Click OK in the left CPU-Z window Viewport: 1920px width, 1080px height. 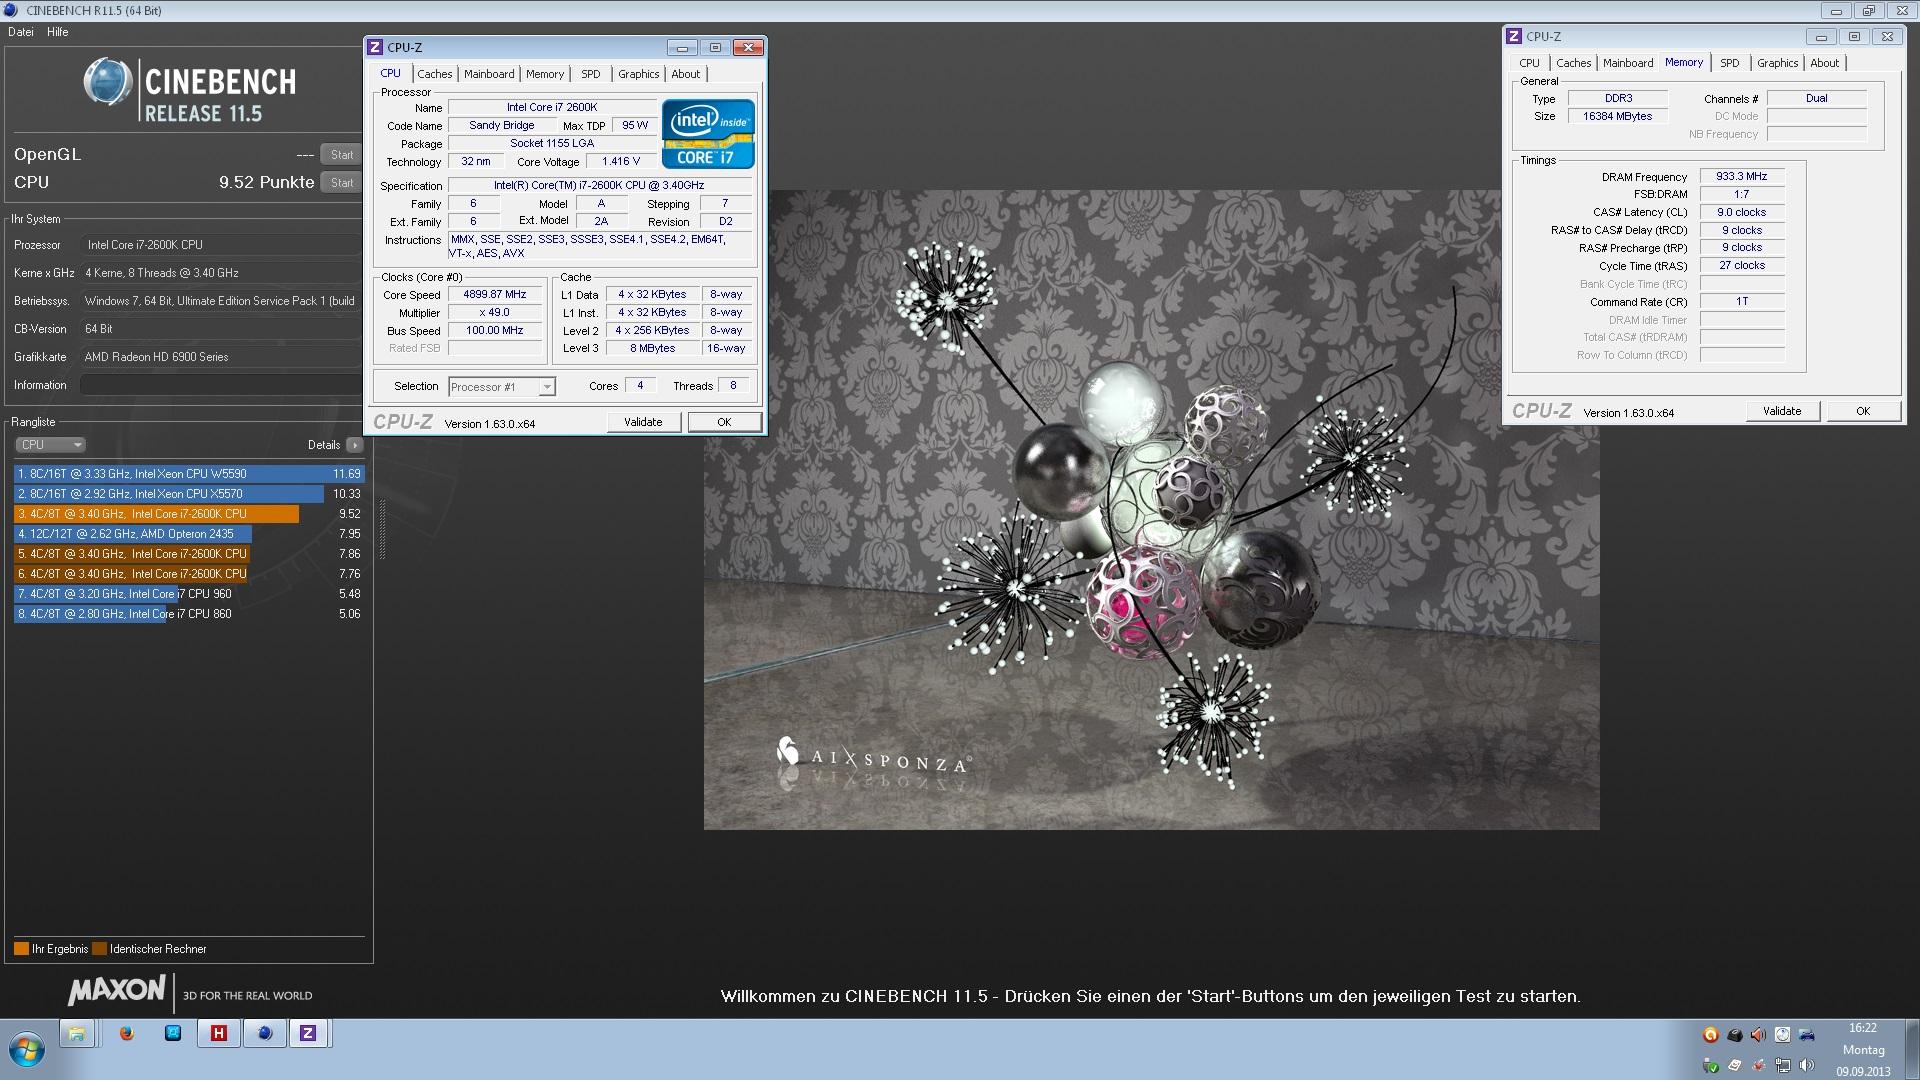coord(724,422)
